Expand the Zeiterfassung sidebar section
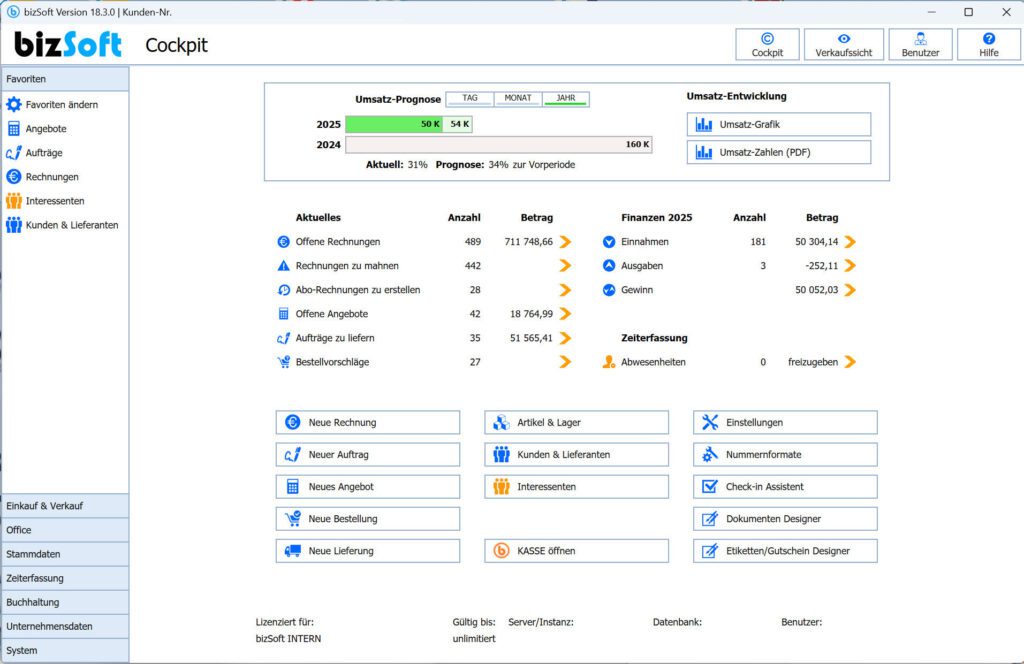 pos(65,578)
